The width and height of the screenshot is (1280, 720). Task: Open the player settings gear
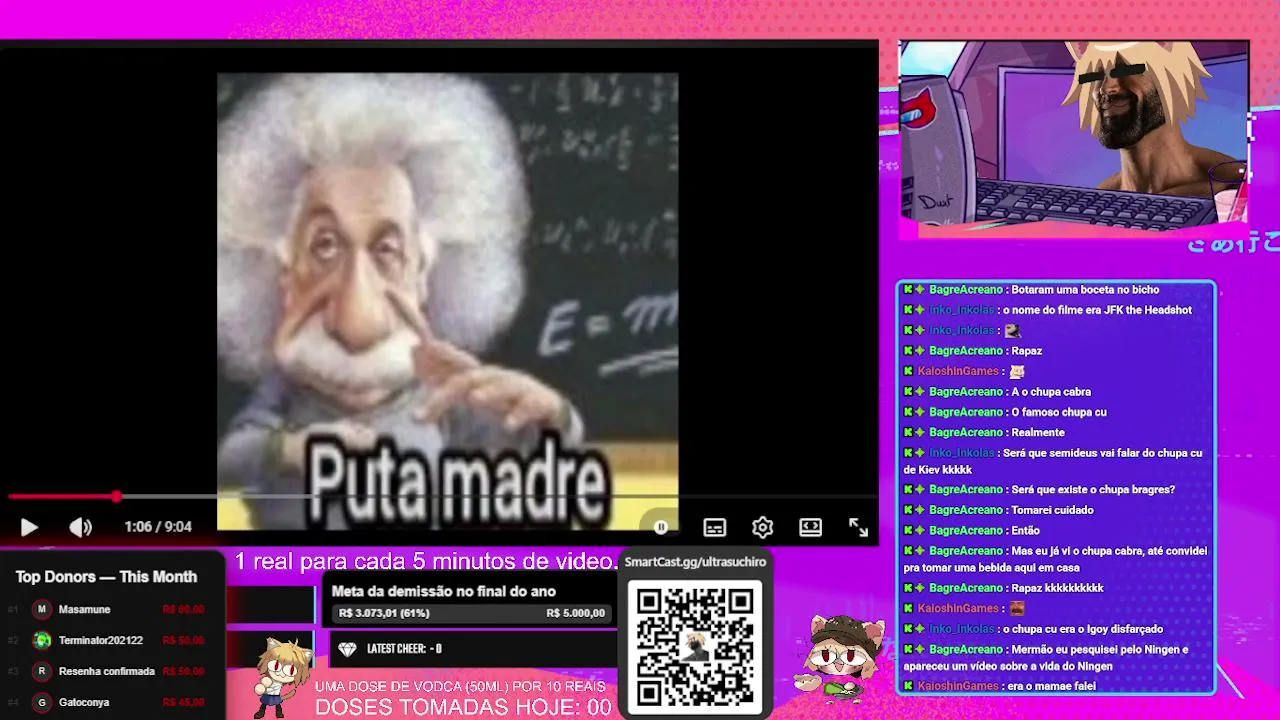(763, 527)
